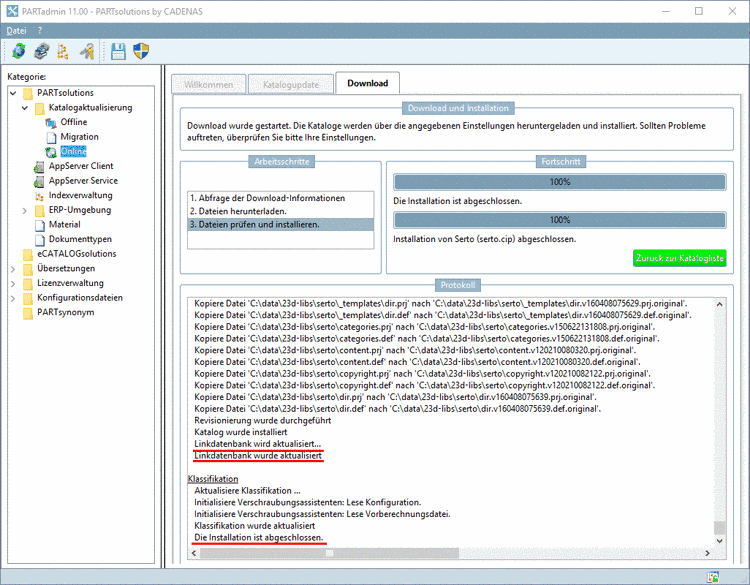Viewport: 750px width, 585px height.
Task: Click Protokoll scroll right arrow
Action: pyautogui.click(x=707, y=553)
